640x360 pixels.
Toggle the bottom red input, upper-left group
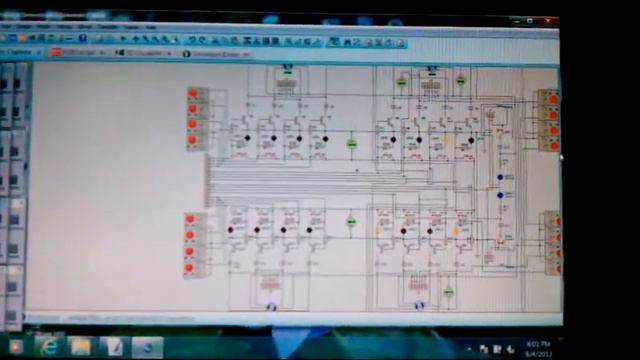193,140
